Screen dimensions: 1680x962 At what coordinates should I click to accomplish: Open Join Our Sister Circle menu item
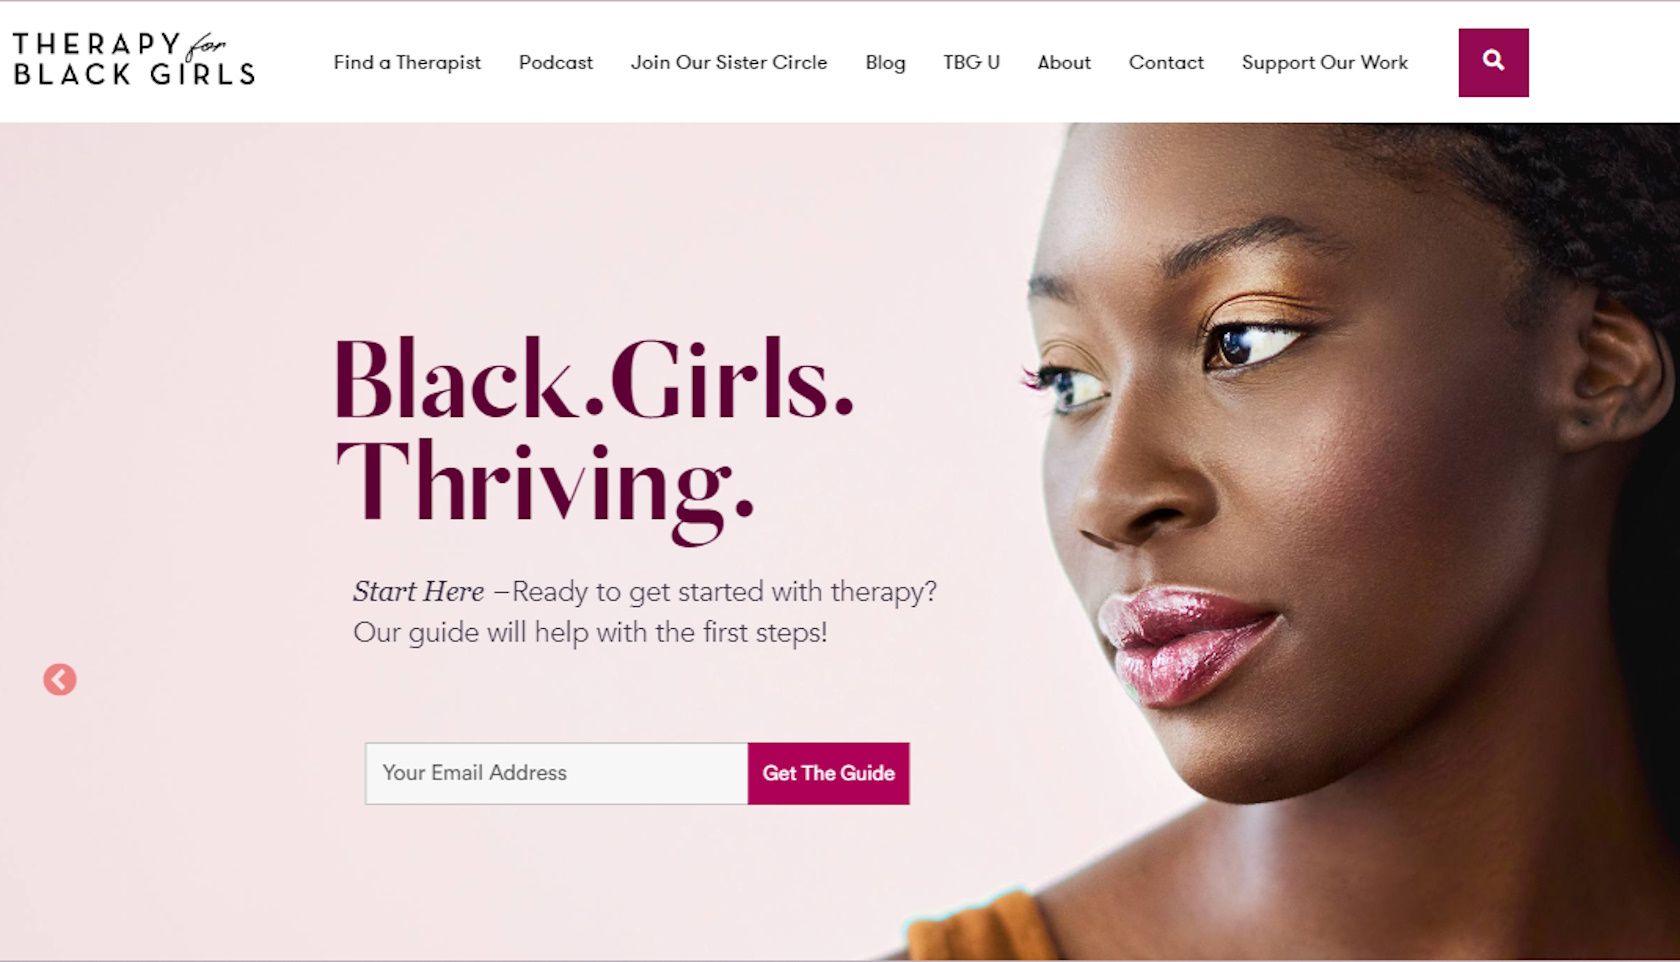729,62
